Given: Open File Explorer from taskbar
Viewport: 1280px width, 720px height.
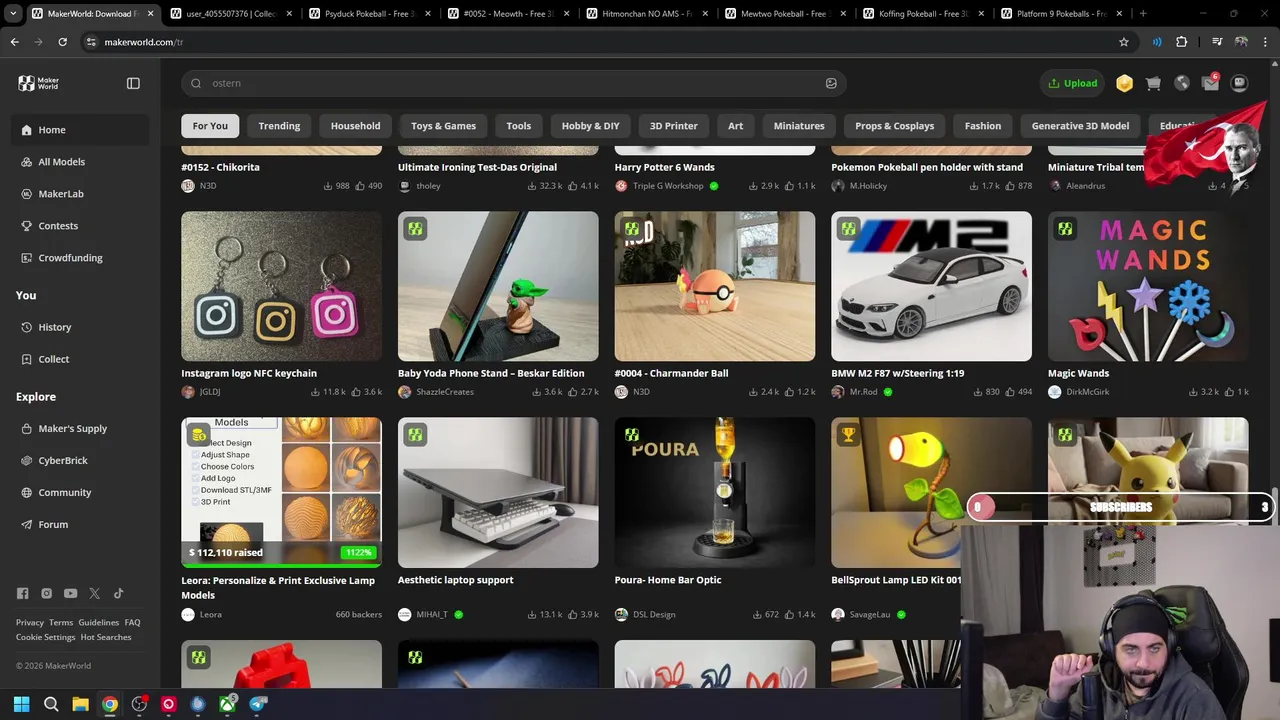Looking at the screenshot, I should coord(80,704).
